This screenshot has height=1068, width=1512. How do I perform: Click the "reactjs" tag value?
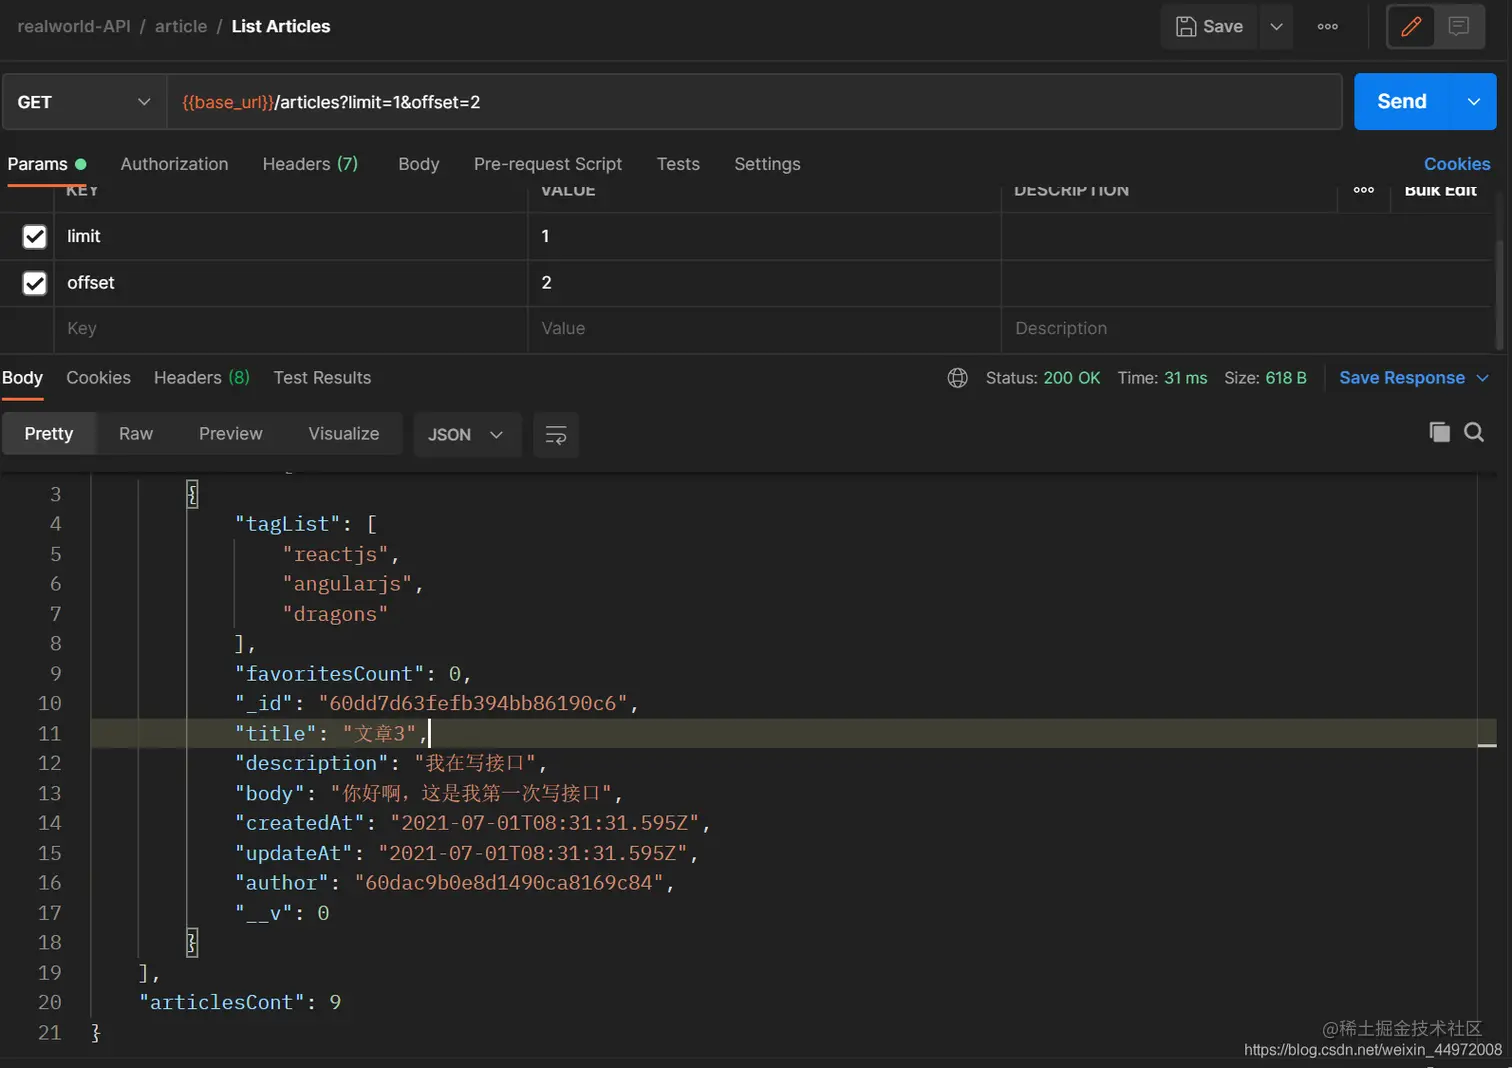point(335,554)
